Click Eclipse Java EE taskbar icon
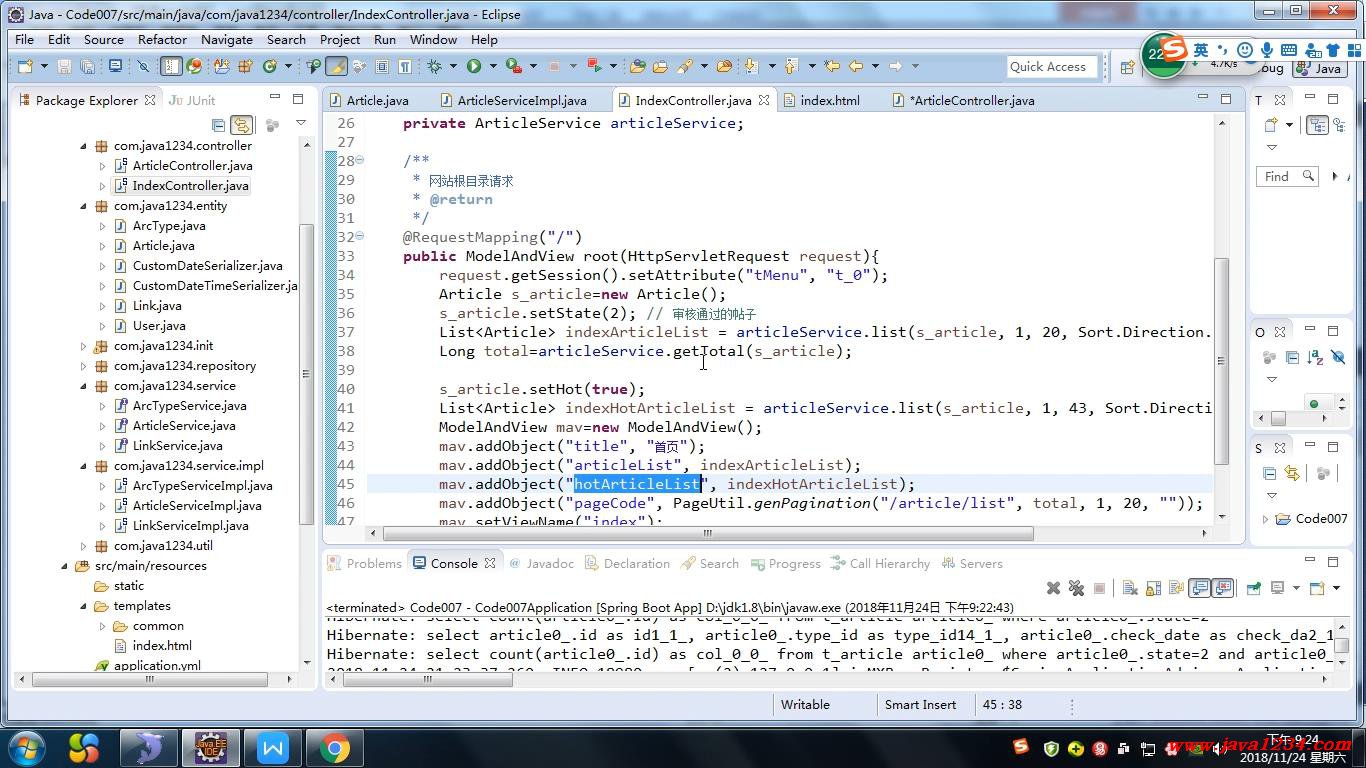The height and width of the screenshot is (768, 1366). click(210, 748)
